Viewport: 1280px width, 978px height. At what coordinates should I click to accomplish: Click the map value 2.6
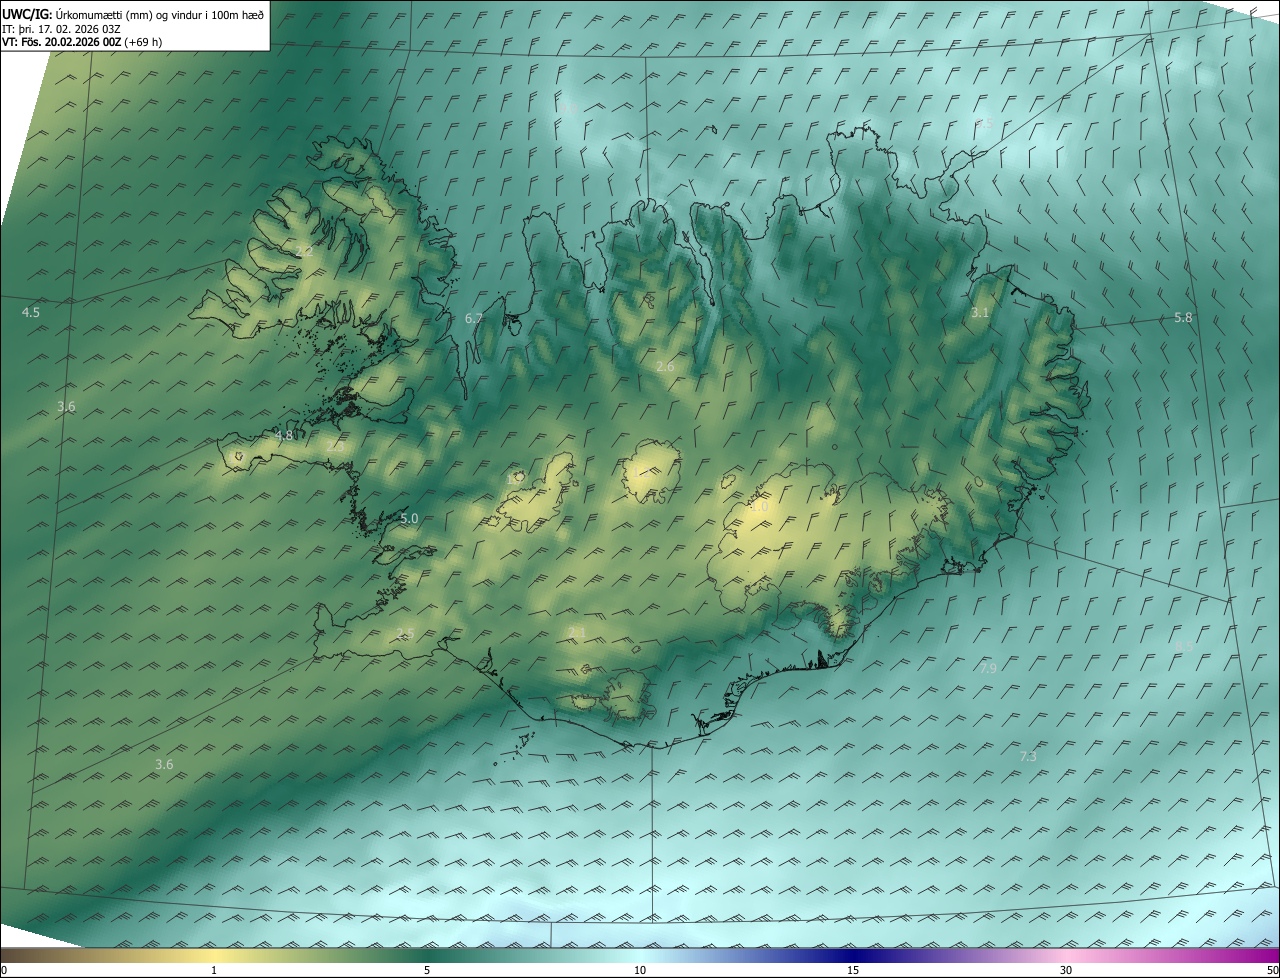[665, 367]
